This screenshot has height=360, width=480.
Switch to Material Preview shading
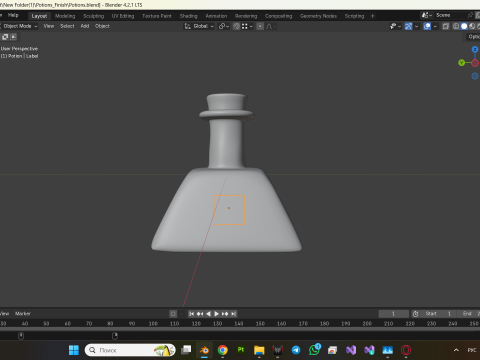(x=472, y=26)
